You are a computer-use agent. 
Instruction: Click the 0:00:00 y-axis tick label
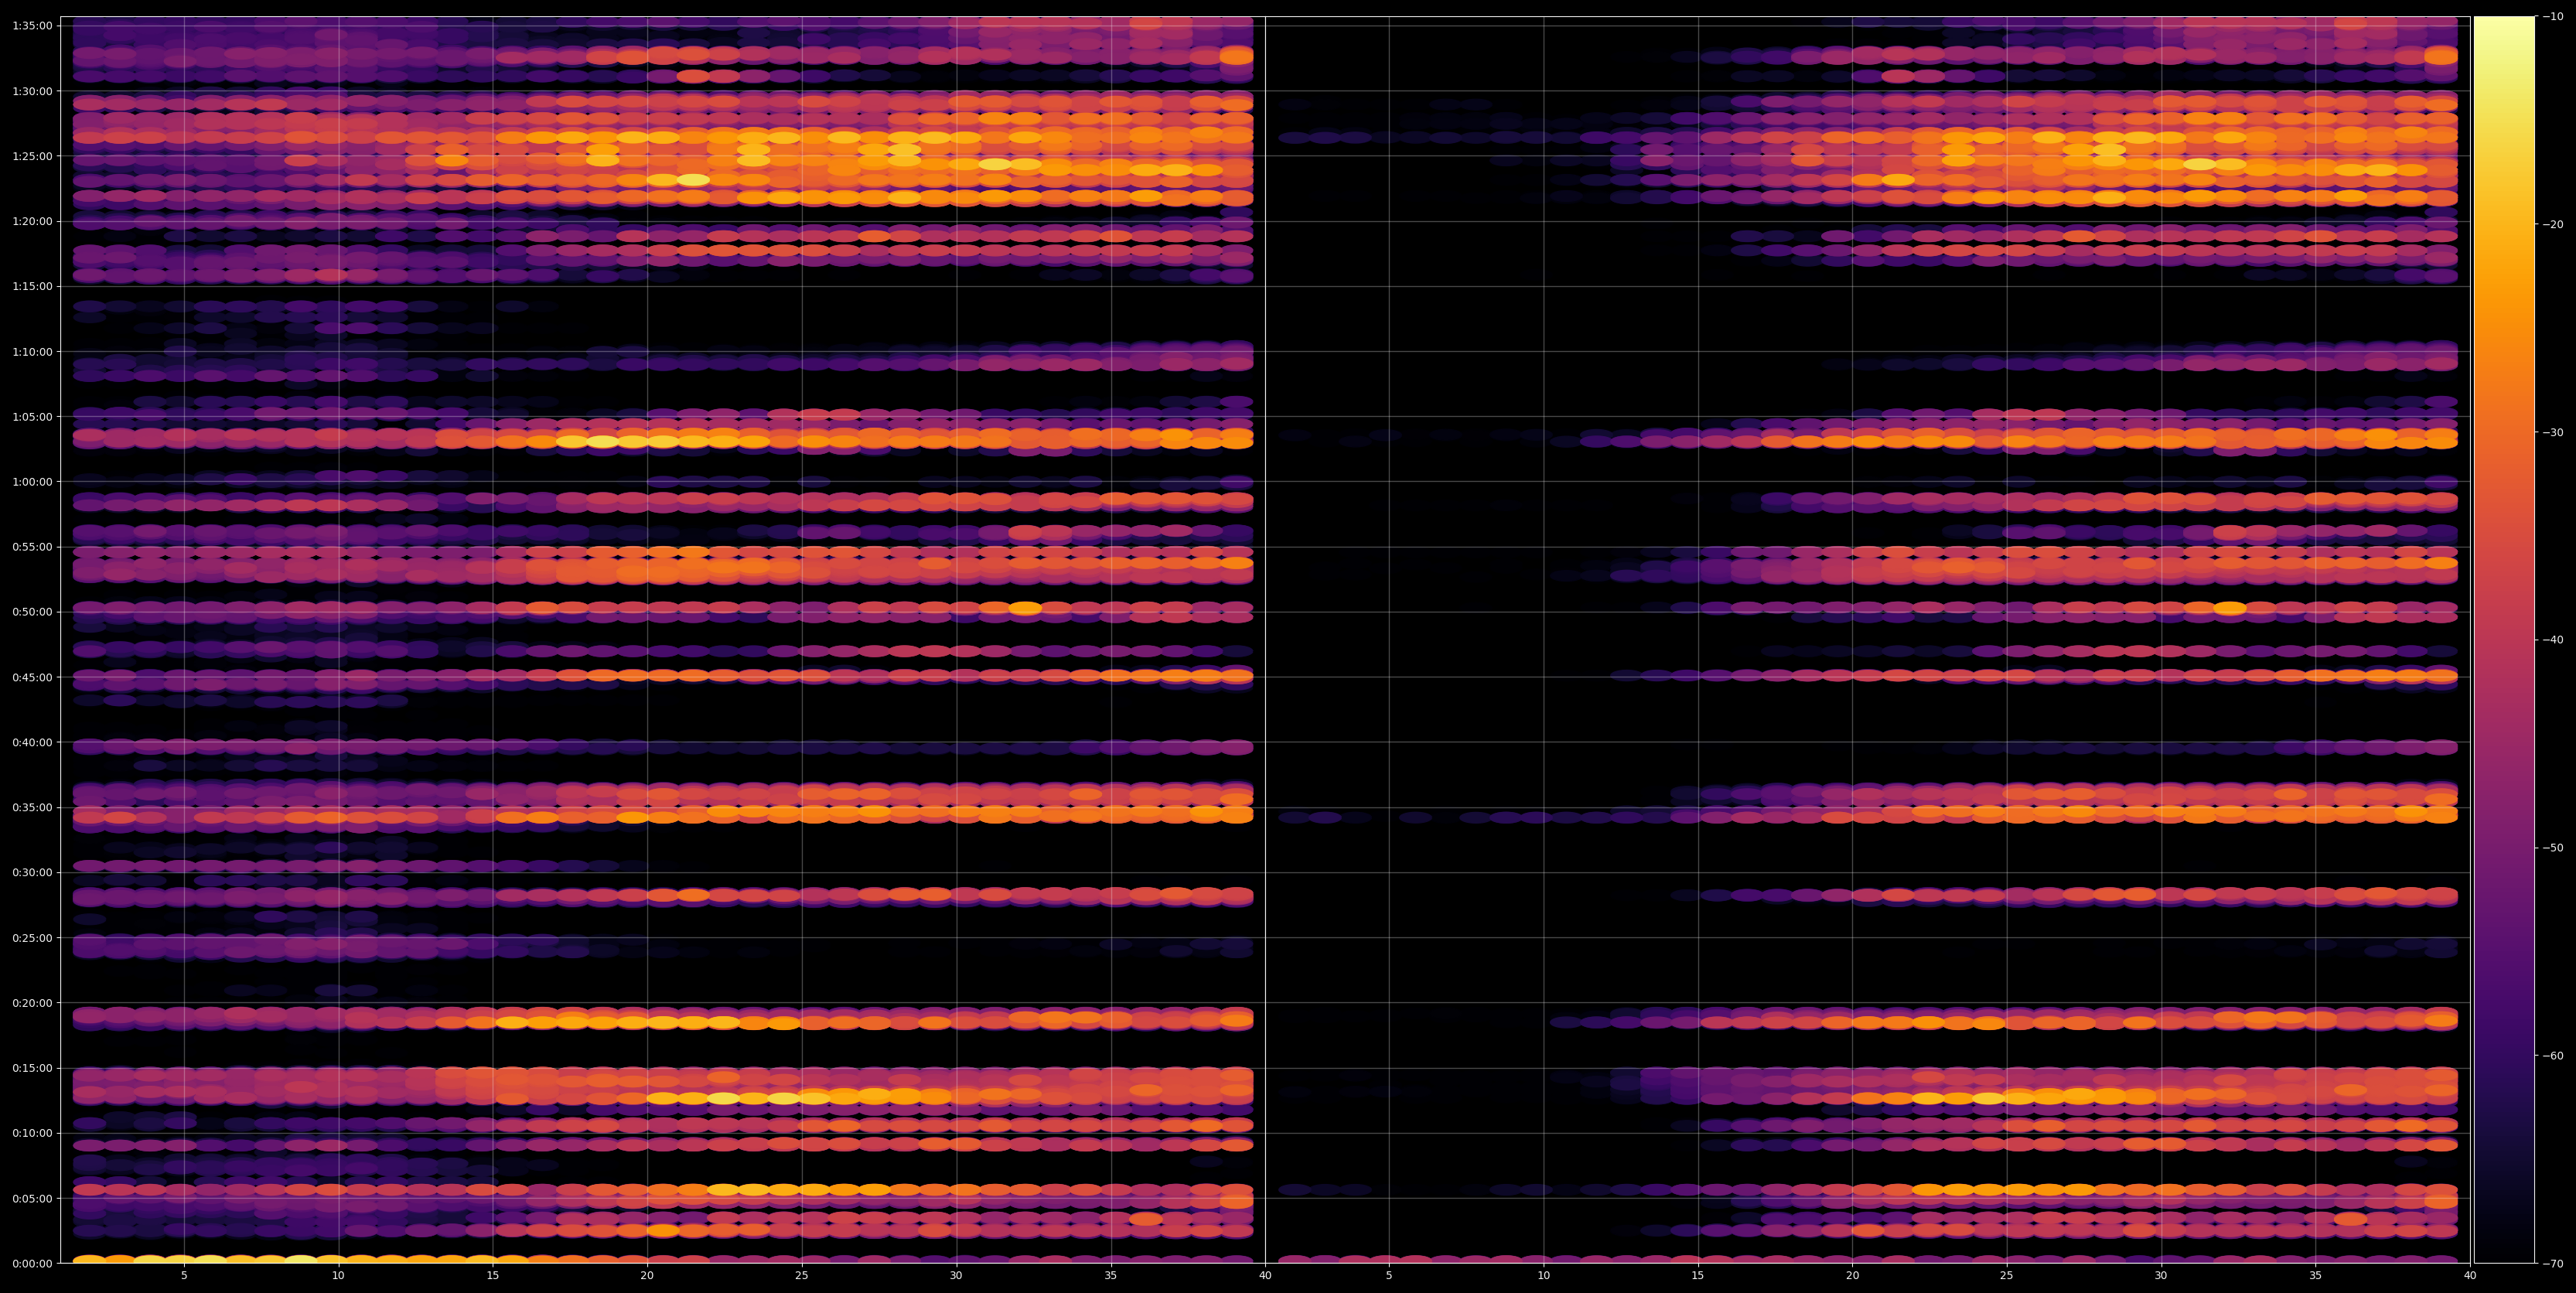pos(32,1263)
